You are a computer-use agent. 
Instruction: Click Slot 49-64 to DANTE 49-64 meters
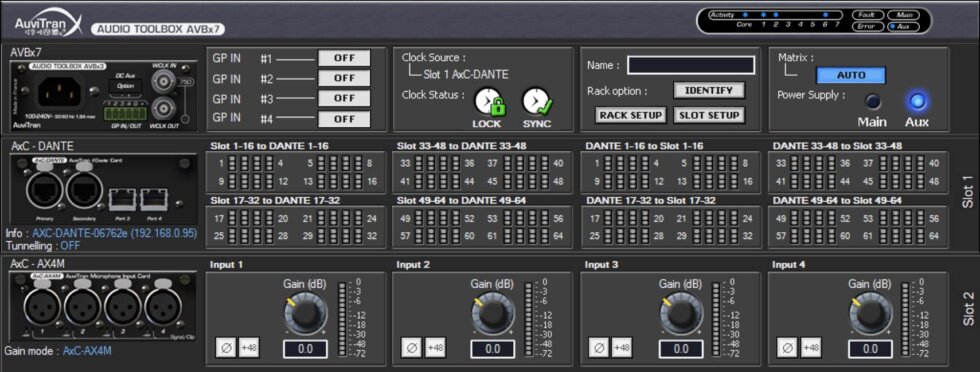[482, 228]
